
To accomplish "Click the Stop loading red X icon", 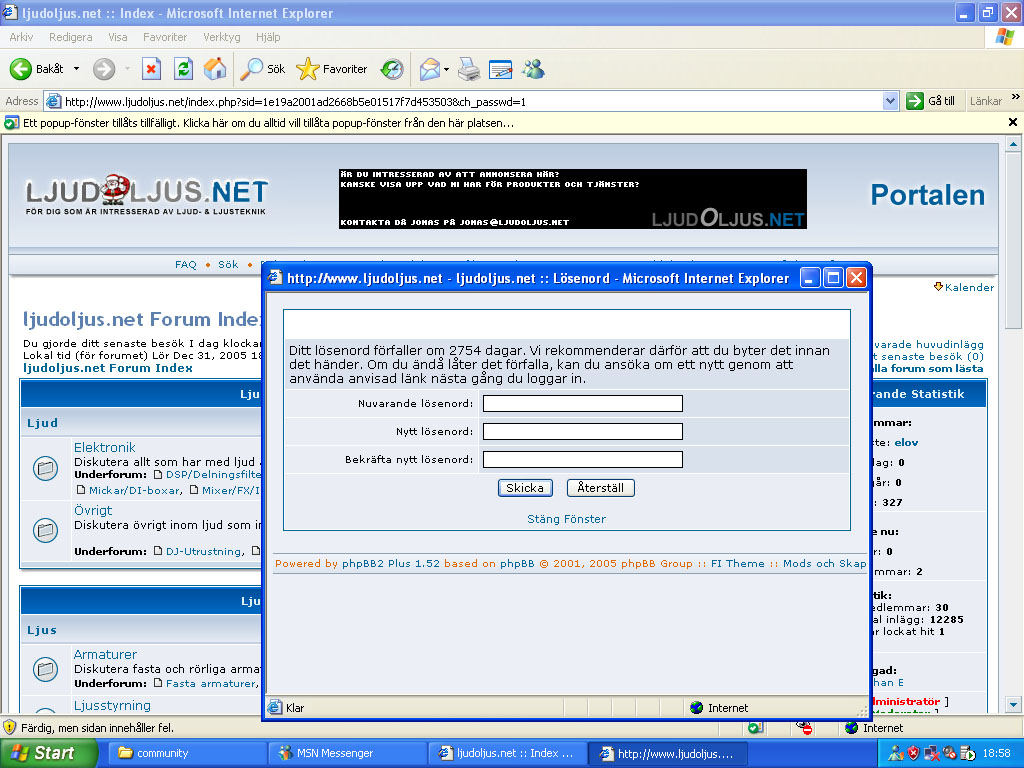I will click(151, 69).
